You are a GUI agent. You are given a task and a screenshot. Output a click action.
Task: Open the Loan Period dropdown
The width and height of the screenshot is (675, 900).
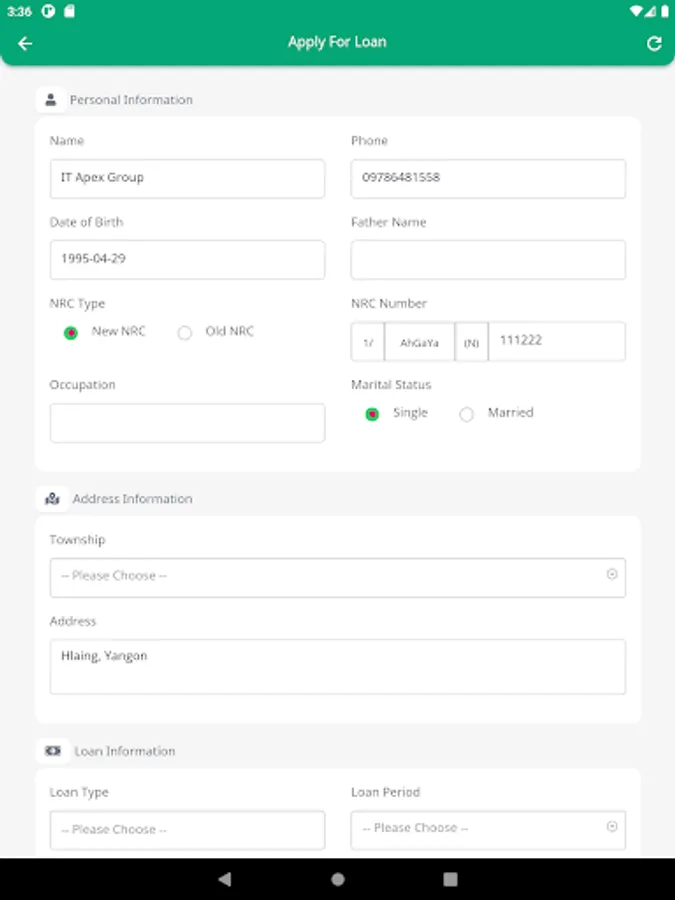coord(488,829)
